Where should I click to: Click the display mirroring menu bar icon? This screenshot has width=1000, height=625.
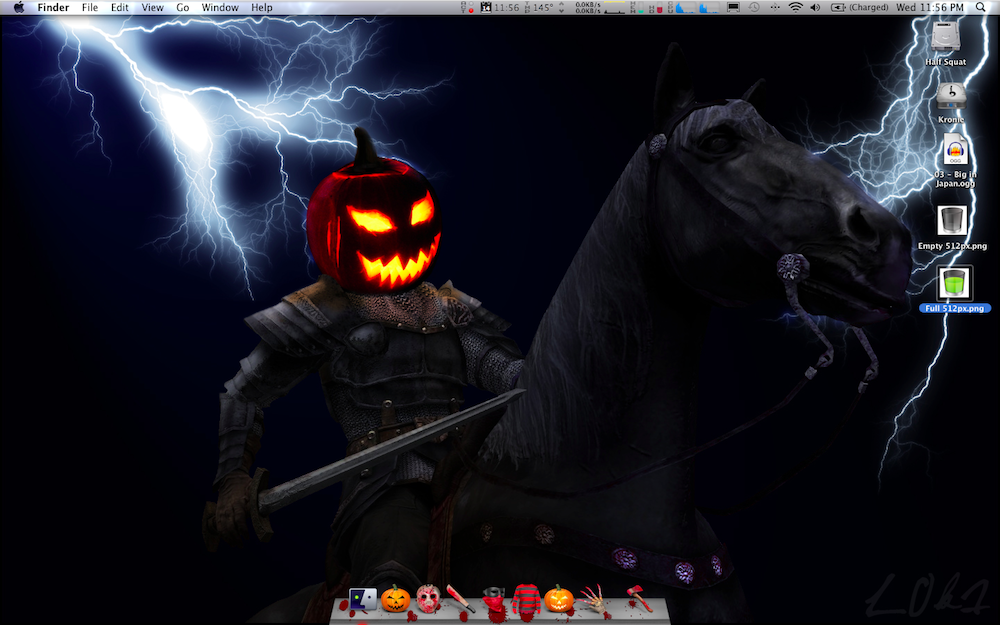tap(733, 8)
